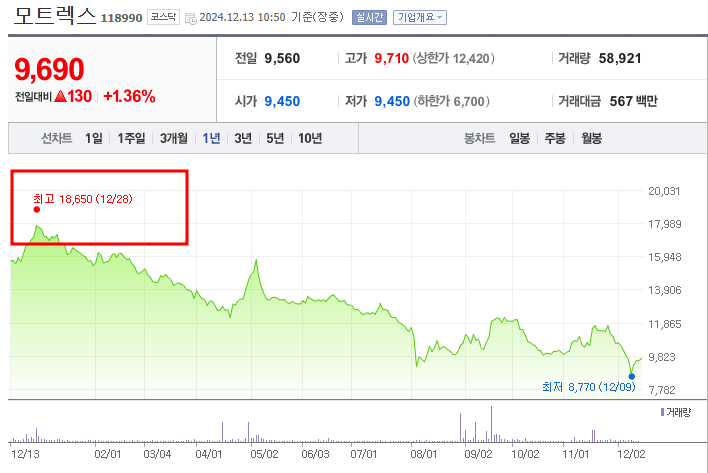The height and width of the screenshot is (473, 708).
Task: Click the stock name 모트렉스
Action: (x=55, y=15)
